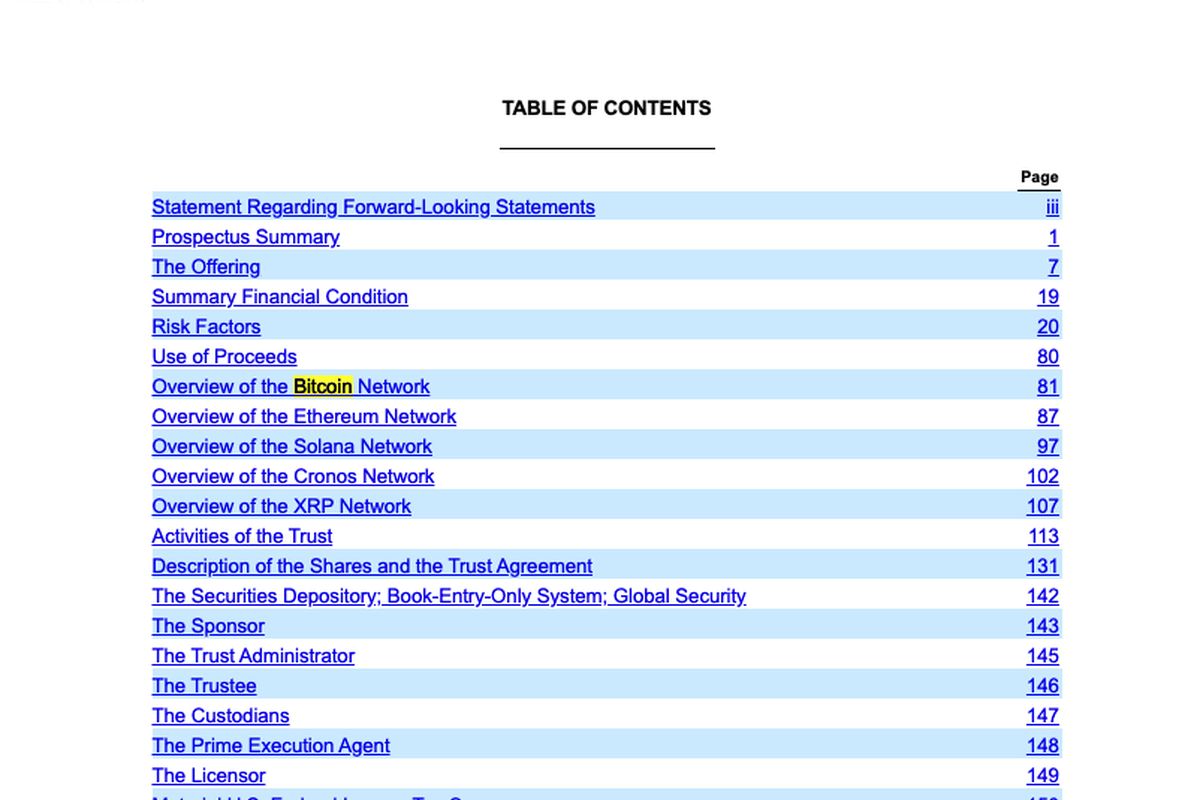Viewport: 1200px width, 800px height.
Task: Select page number 7 for The Offering
Action: [1053, 267]
